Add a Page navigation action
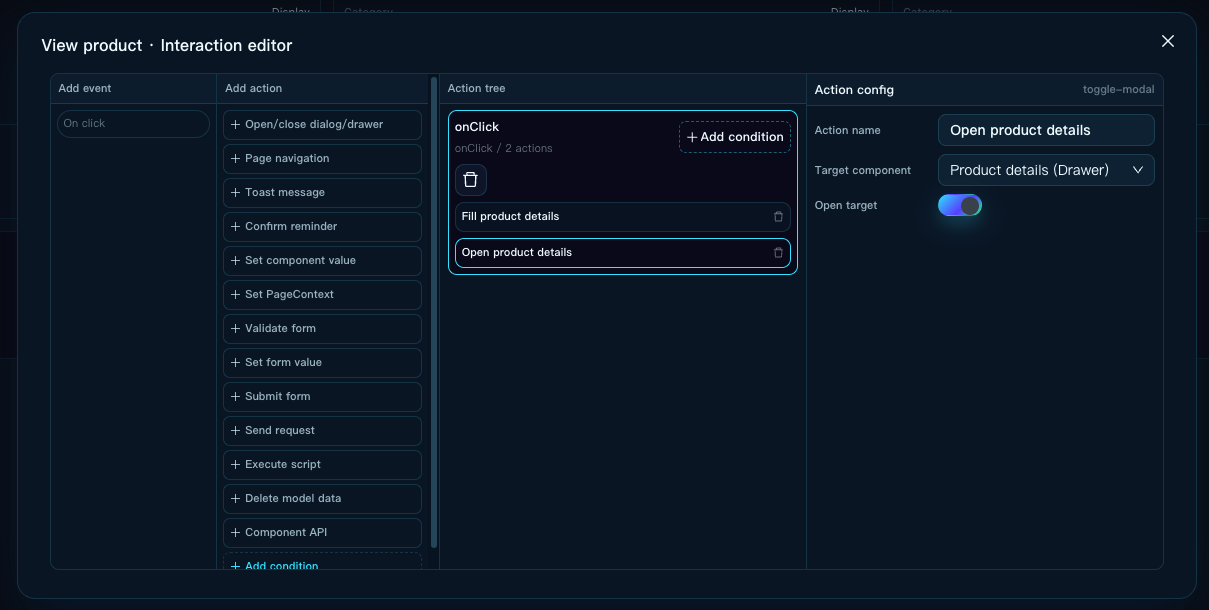1209x610 pixels. (x=322, y=158)
